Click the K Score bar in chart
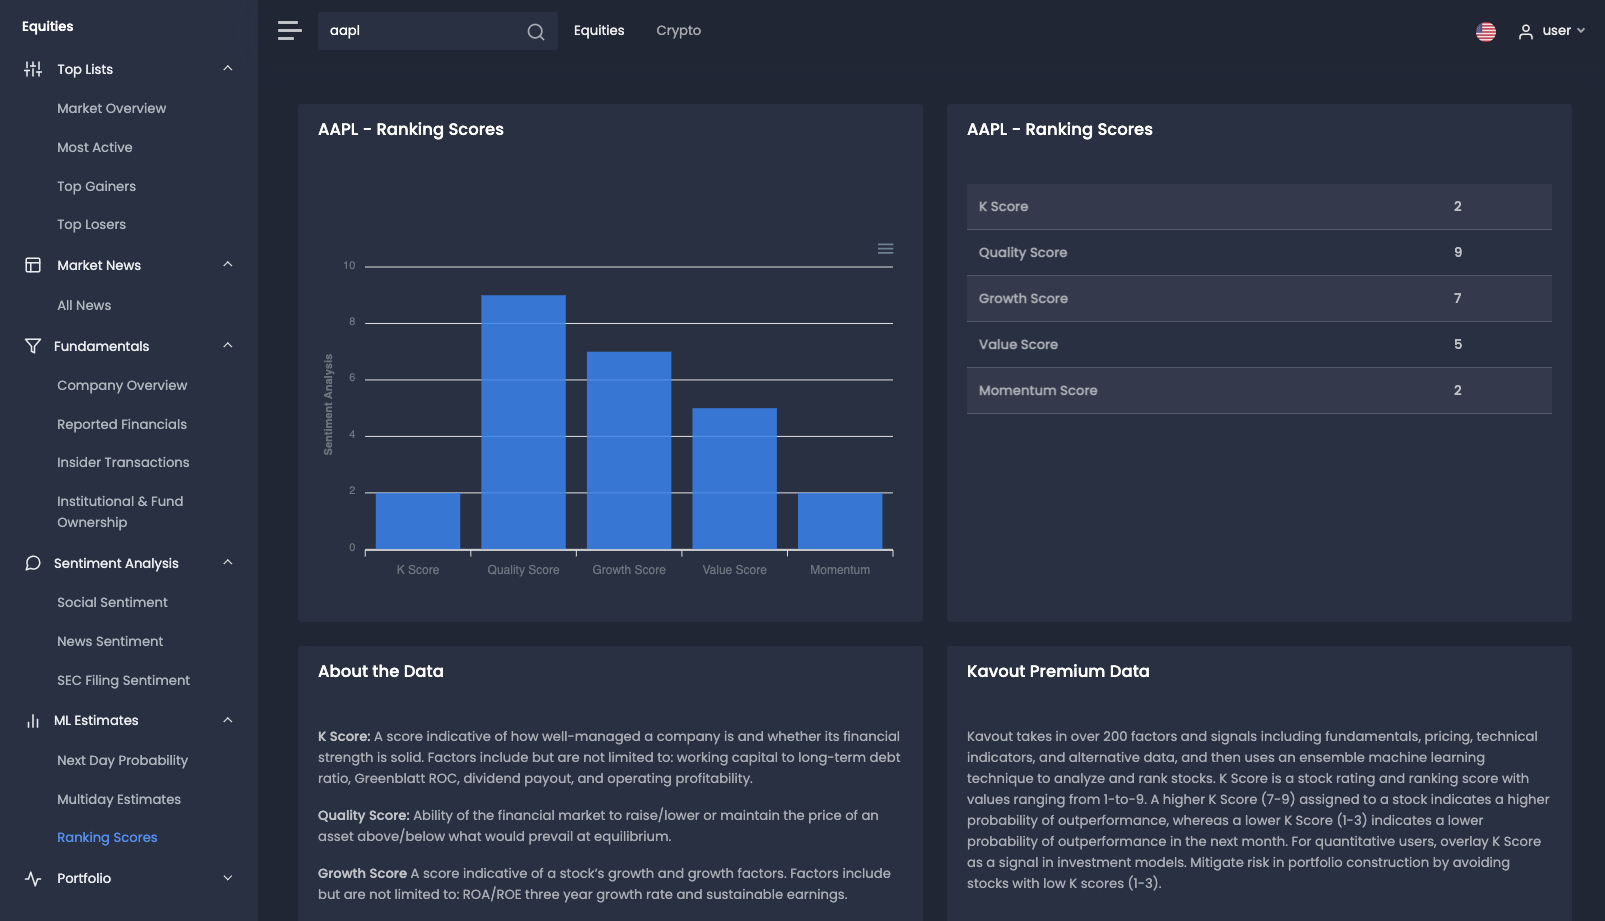 [x=418, y=521]
